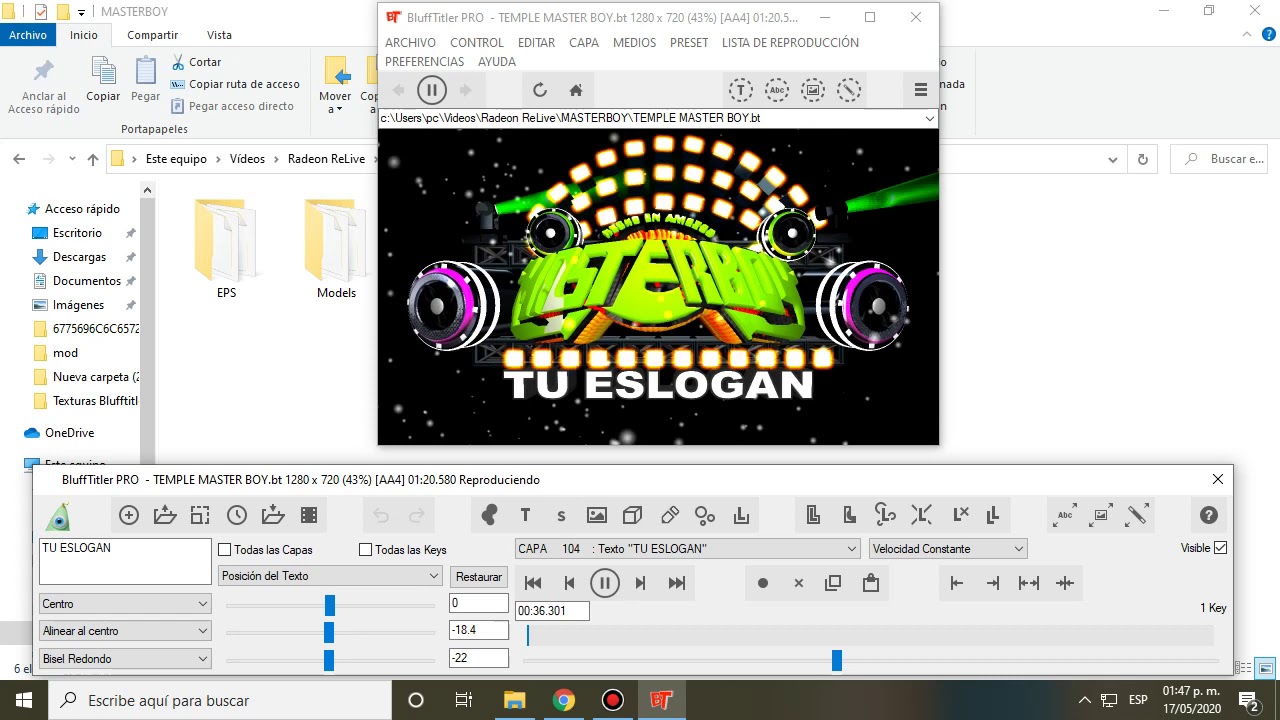This screenshot has width=1280, height=720.
Task: Pause playback in preview window toolbar
Action: [432, 90]
